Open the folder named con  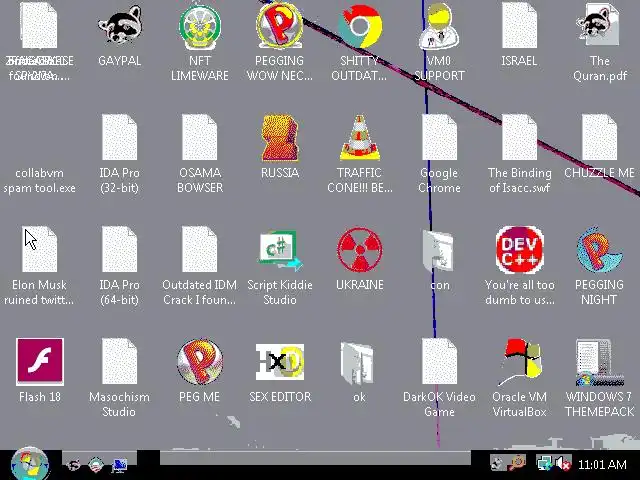pyautogui.click(x=438, y=251)
